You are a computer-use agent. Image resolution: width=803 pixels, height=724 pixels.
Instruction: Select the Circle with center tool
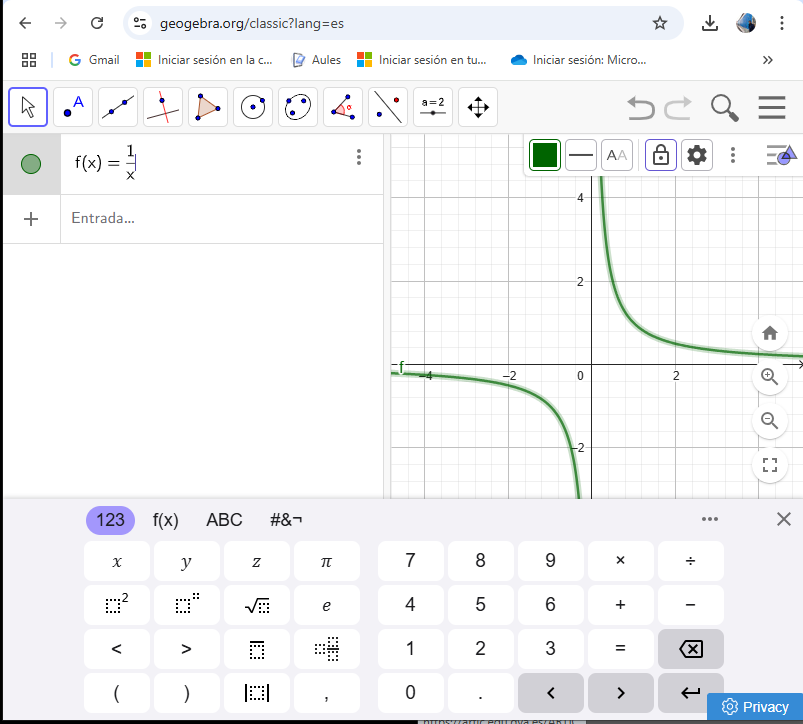(x=253, y=107)
